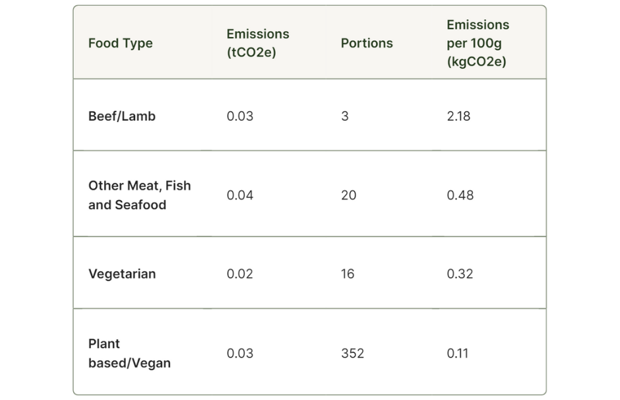Screen dimensions: 620x400
Task: Select the Beef/Lamb row label
Action: (x=122, y=116)
